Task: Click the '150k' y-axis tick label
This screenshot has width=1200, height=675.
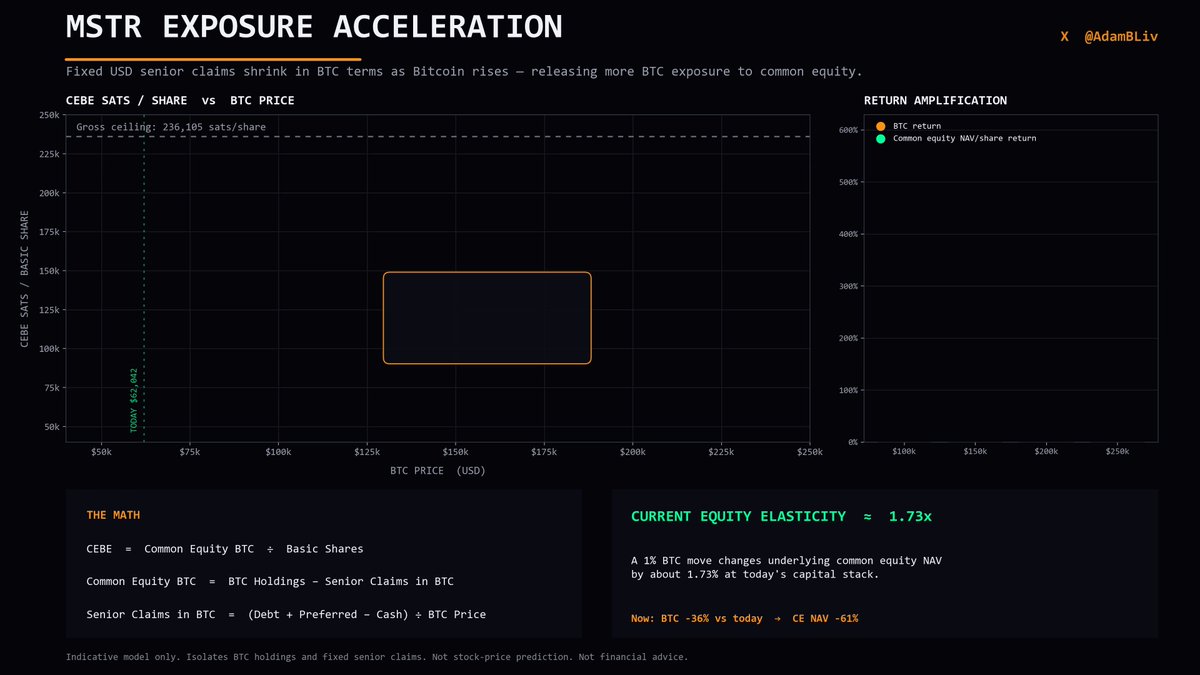Action: coord(49,271)
